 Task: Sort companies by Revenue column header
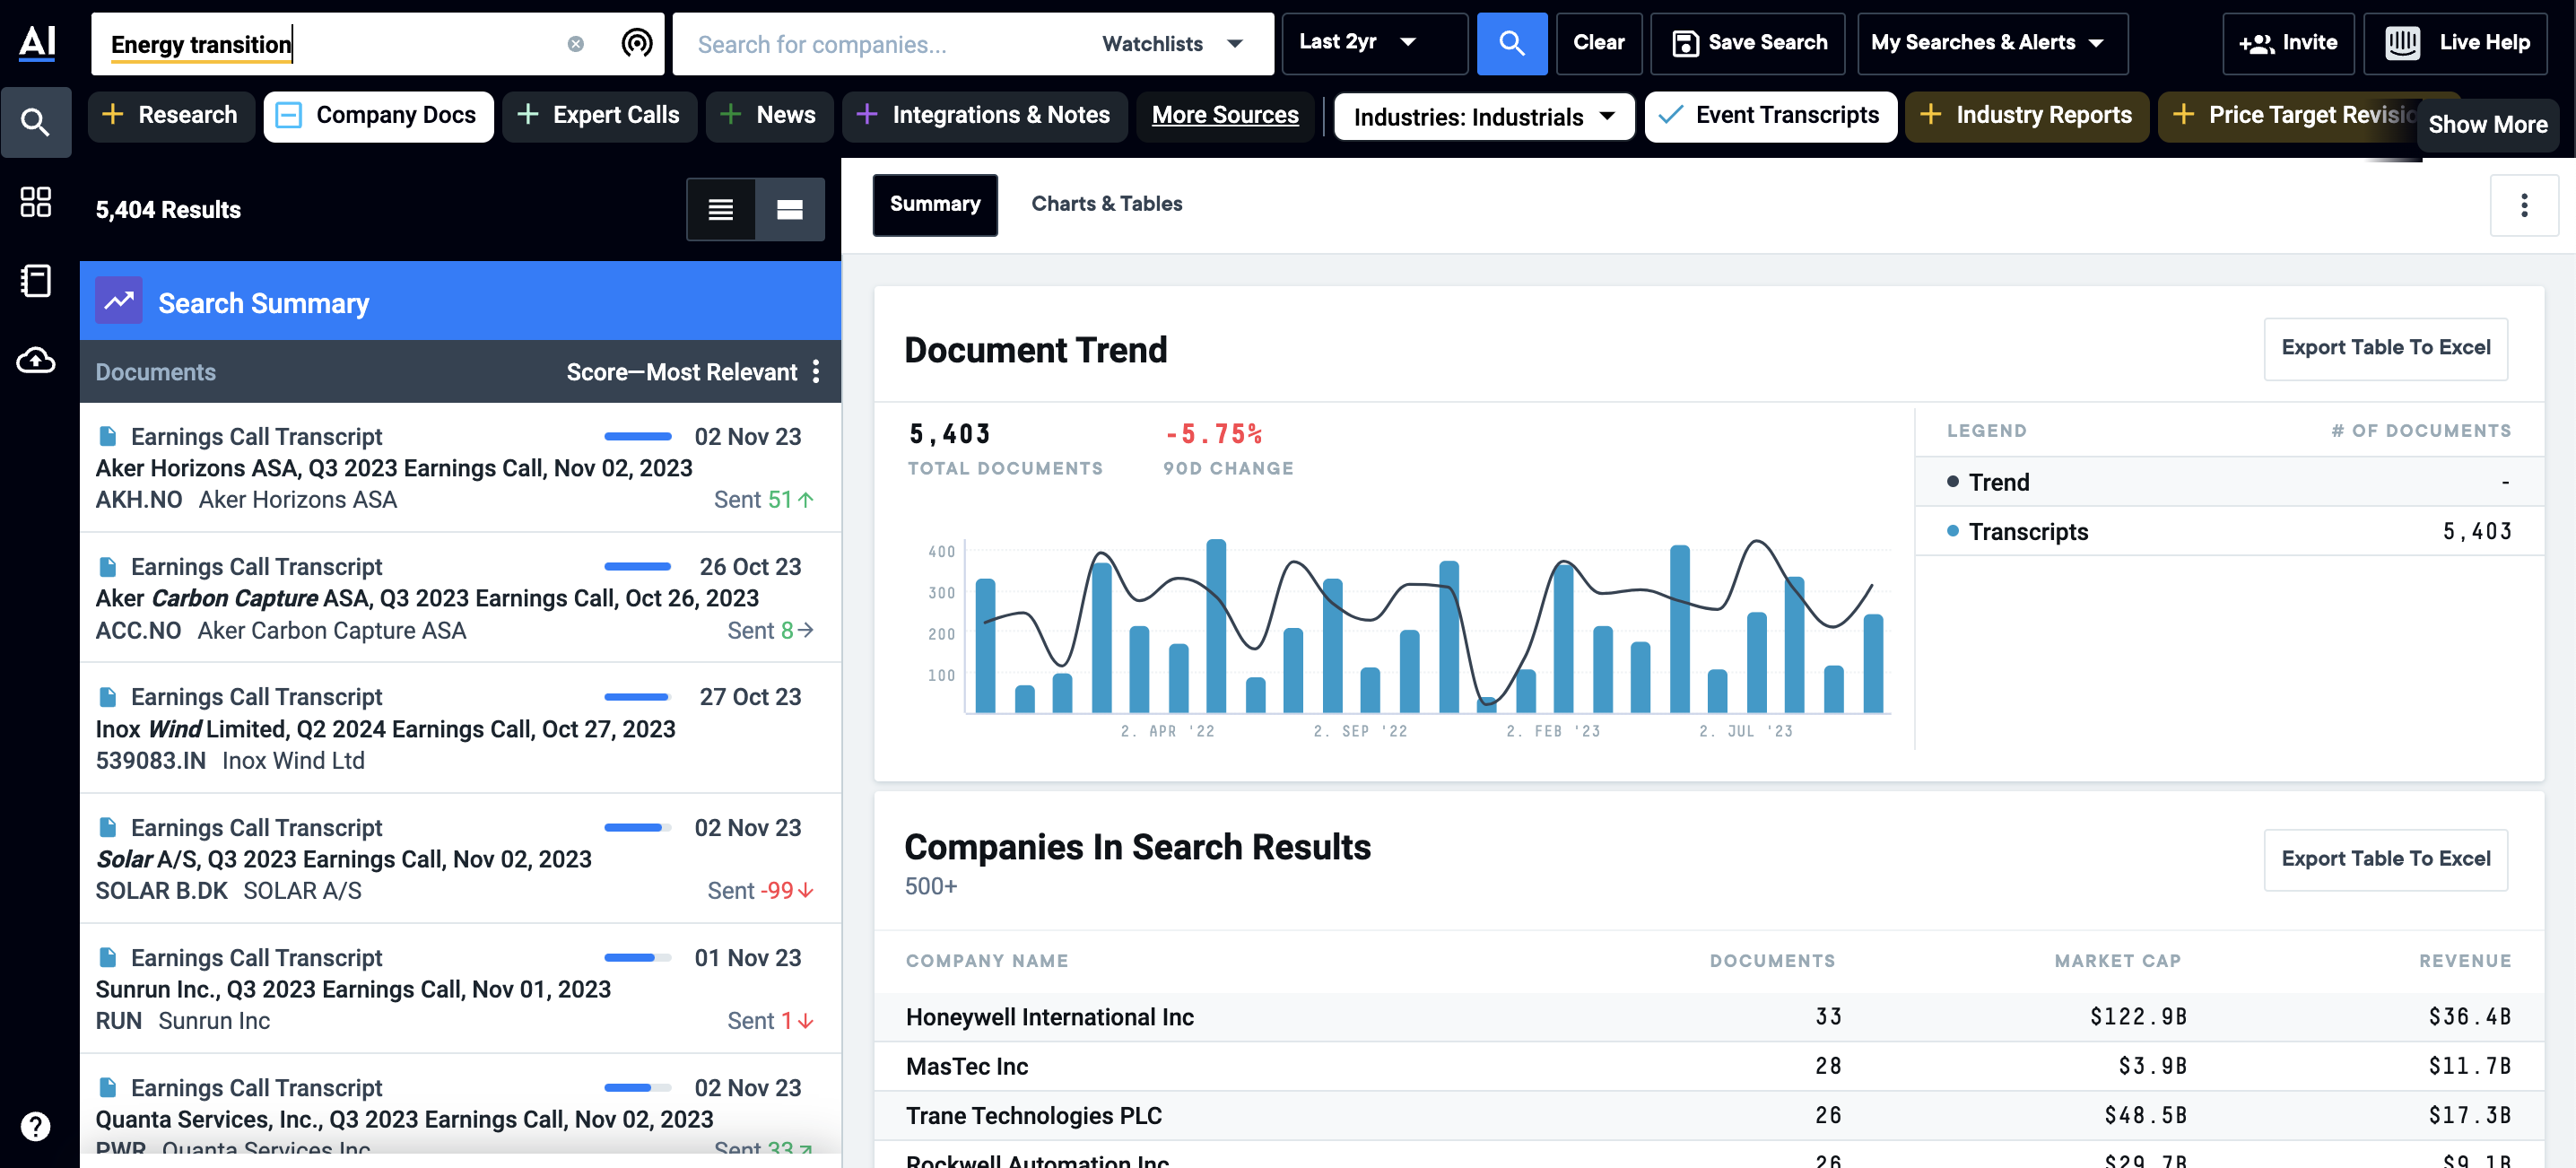(2465, 961)
